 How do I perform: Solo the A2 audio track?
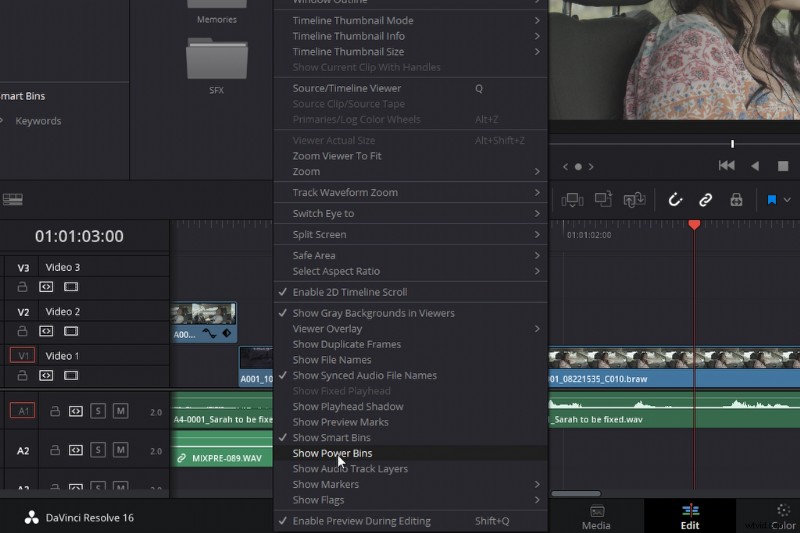pos(98,450)
